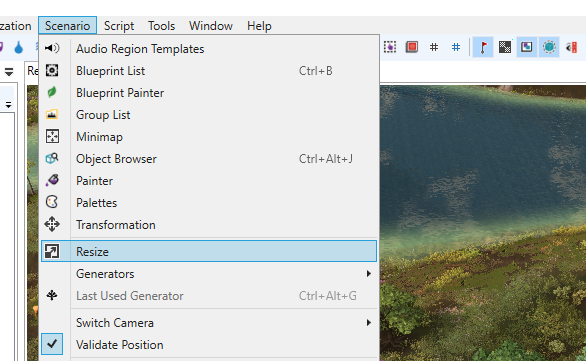Click the red square toolbar icon
This screenshot has height=361, width=586.
point(412,47)
